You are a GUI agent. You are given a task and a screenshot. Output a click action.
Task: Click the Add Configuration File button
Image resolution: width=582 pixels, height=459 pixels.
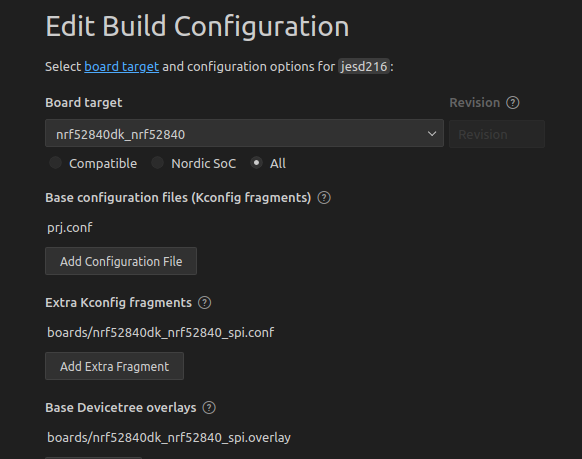coord(121,261)
